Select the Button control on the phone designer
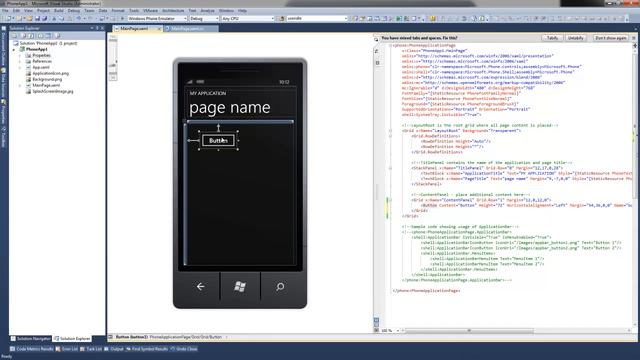640x360 pixels. click(218, 140)
